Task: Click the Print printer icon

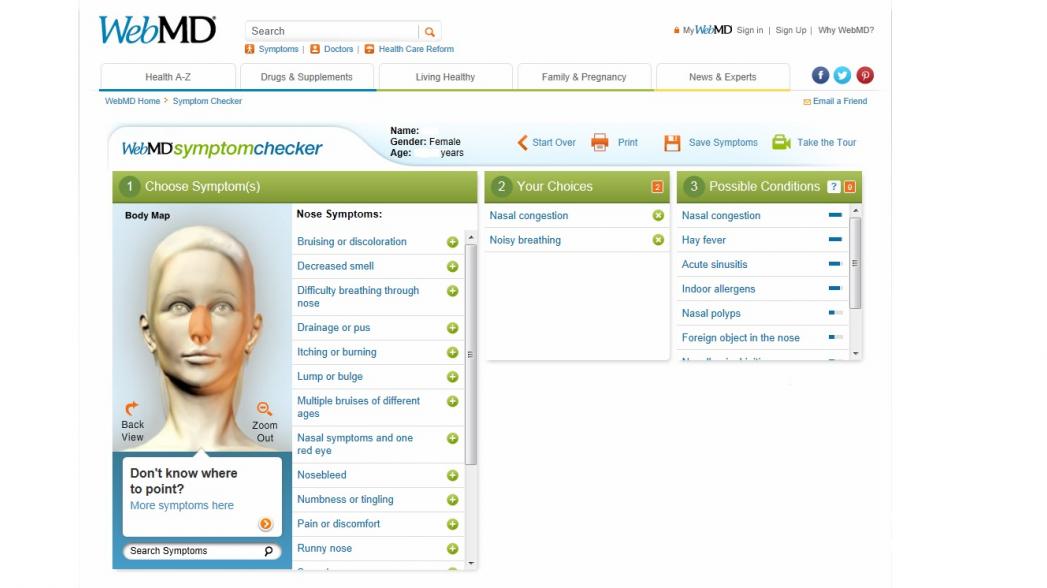Action: pos(600,142)
